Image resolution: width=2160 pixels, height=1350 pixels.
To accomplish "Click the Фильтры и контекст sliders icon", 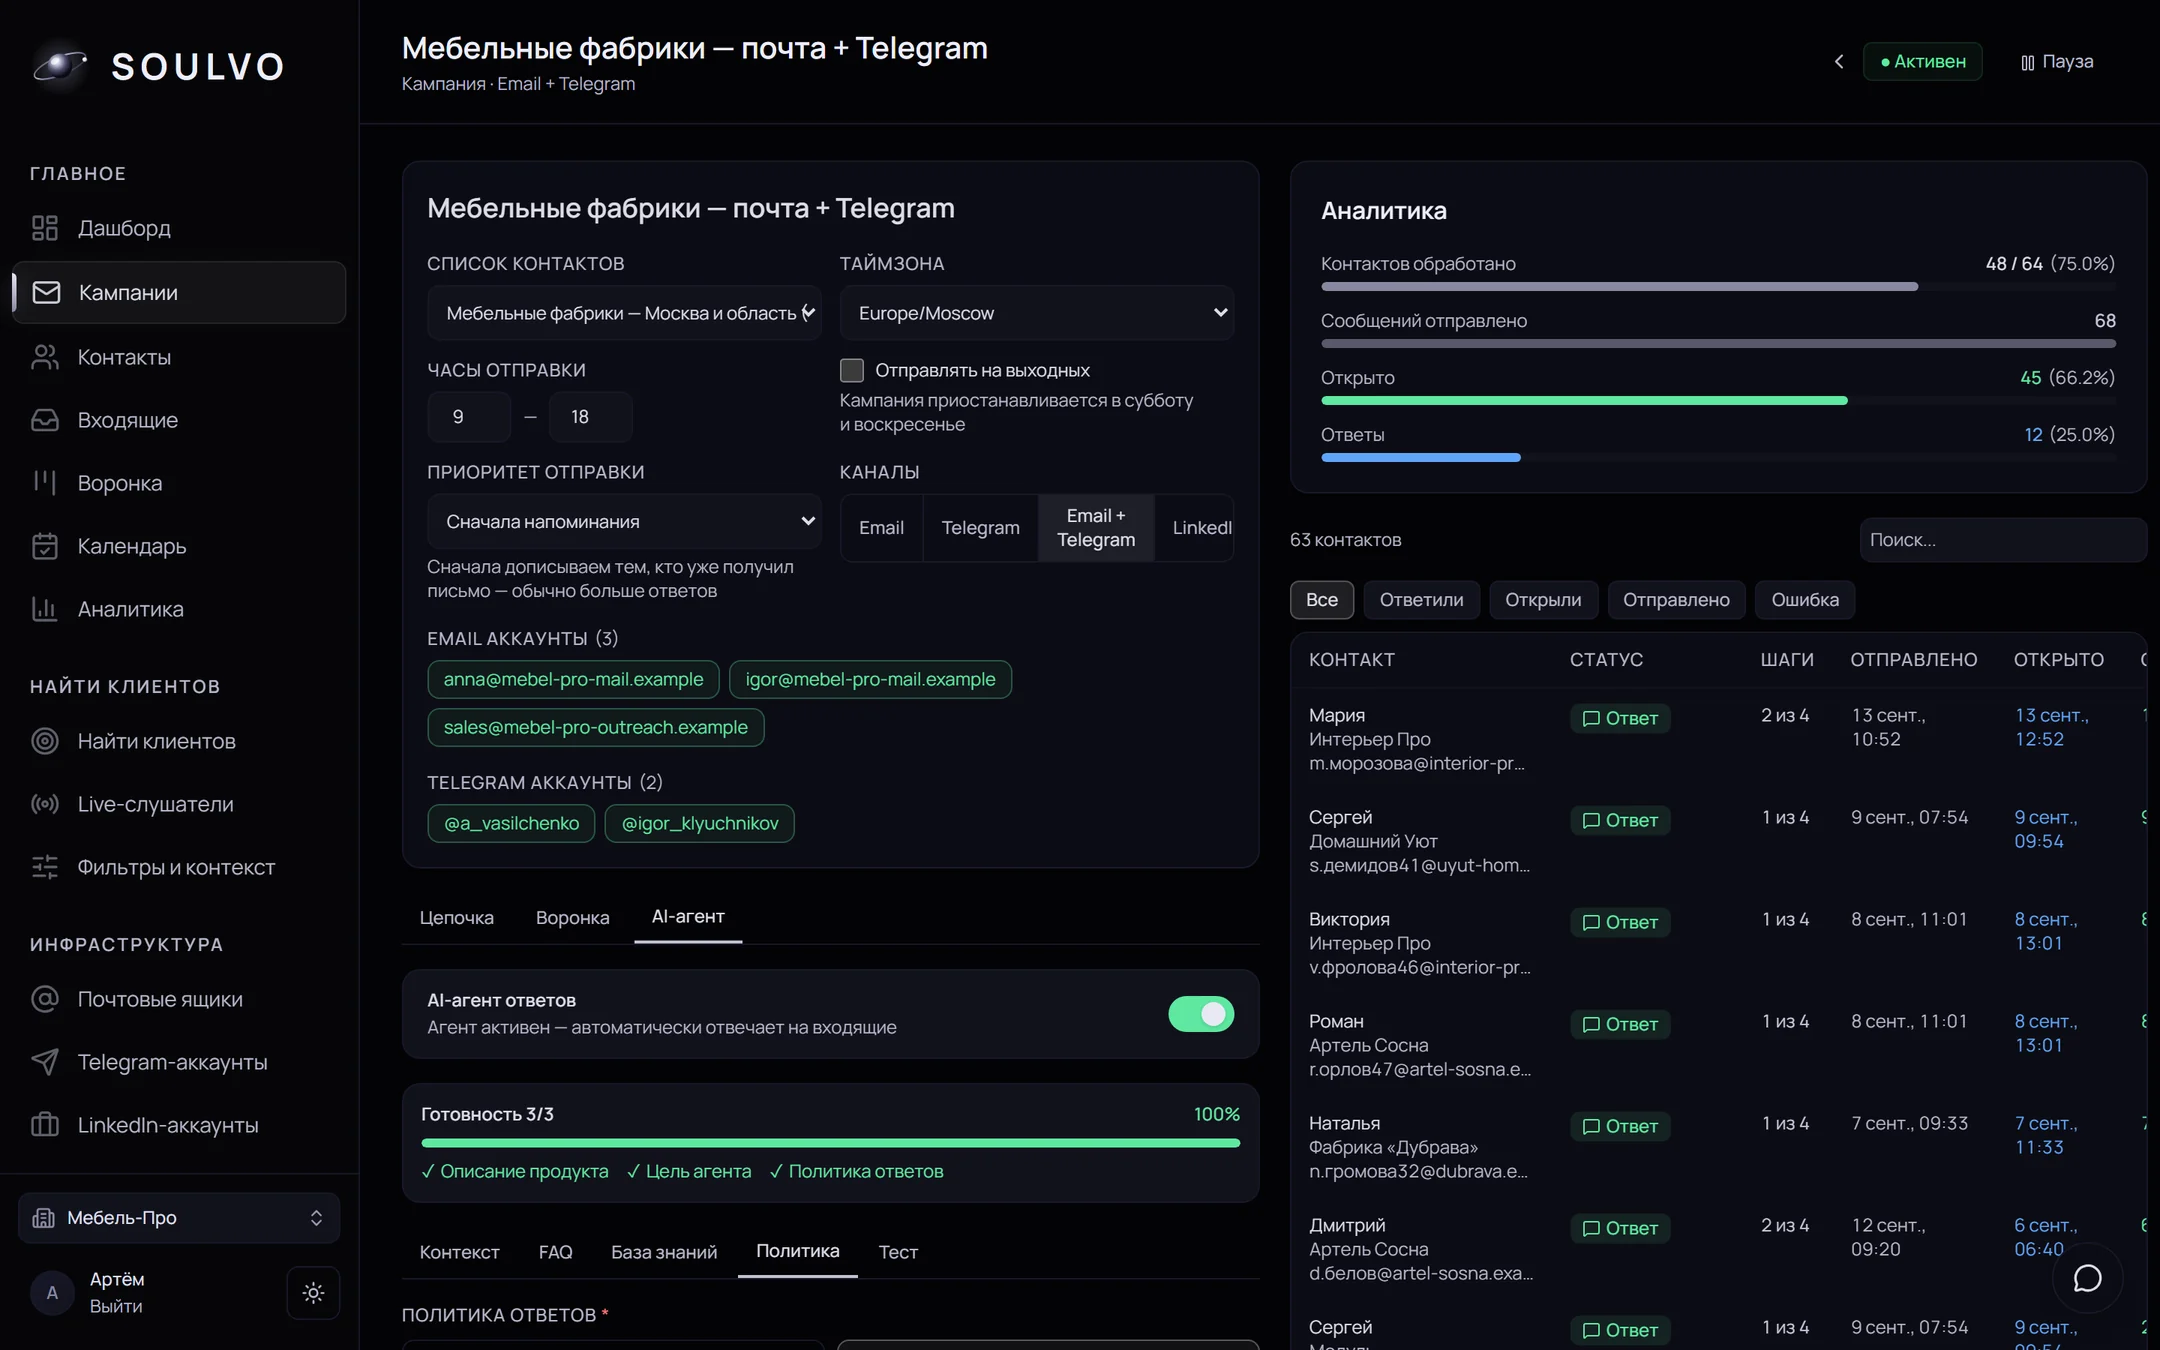I will (45, 867).
